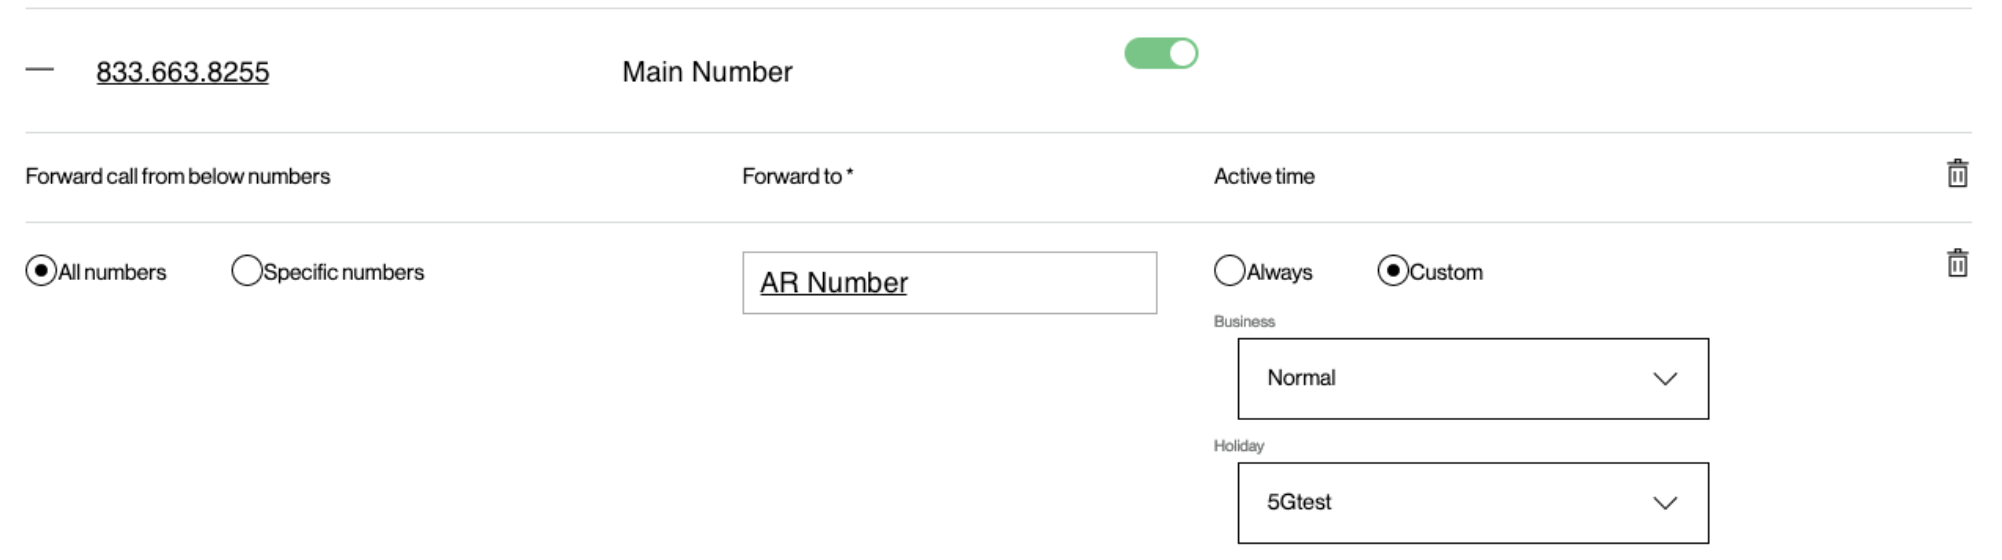
Task: Remove the AR Number forwarding rule via its trash icon
Action: click(1957, 263)
